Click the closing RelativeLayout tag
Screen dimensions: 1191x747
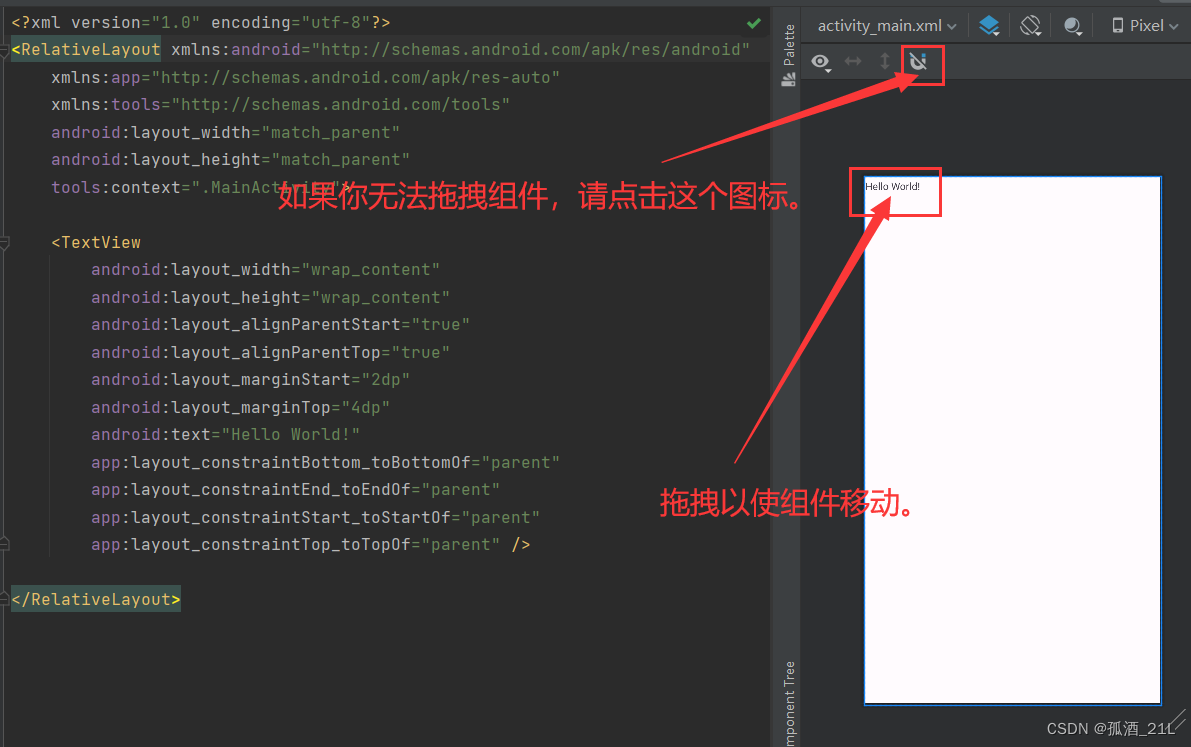click(96, 600)
